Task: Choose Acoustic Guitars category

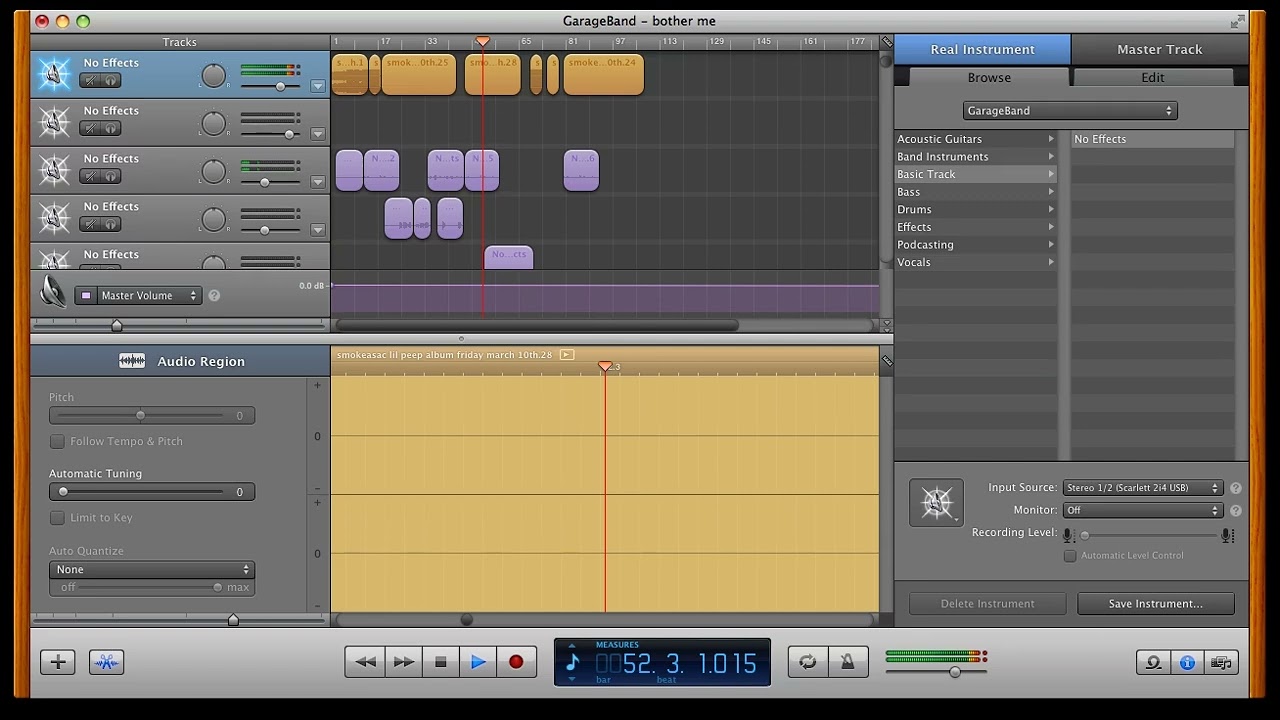Action: [x=976, y=139]
